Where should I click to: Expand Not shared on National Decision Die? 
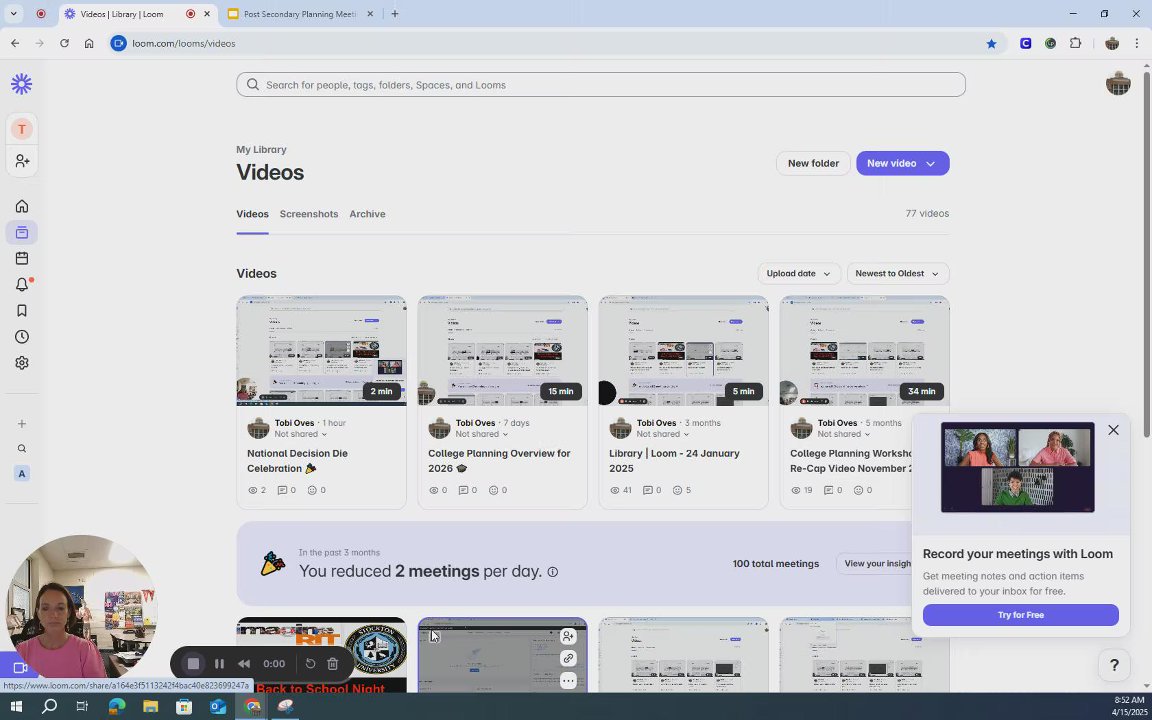coord(300,434)
